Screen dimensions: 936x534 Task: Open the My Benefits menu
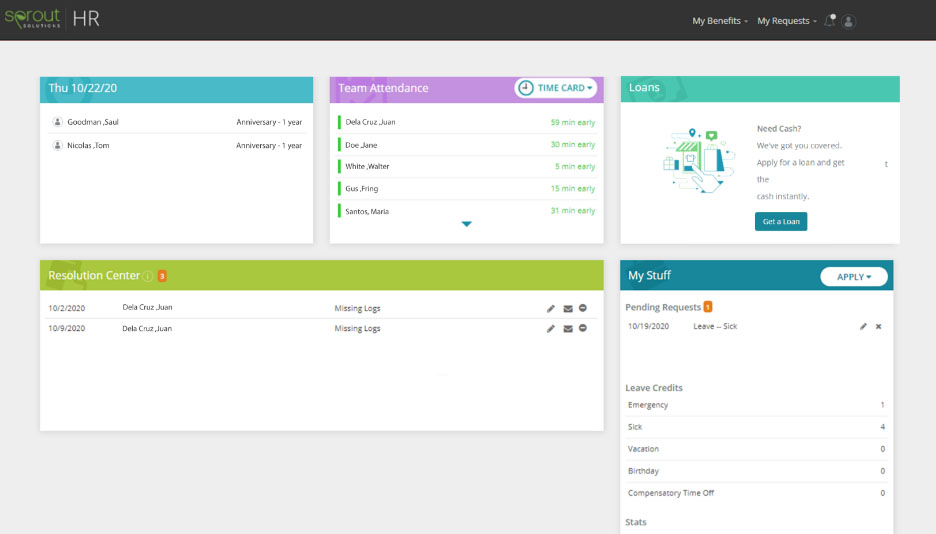(719, 21)
